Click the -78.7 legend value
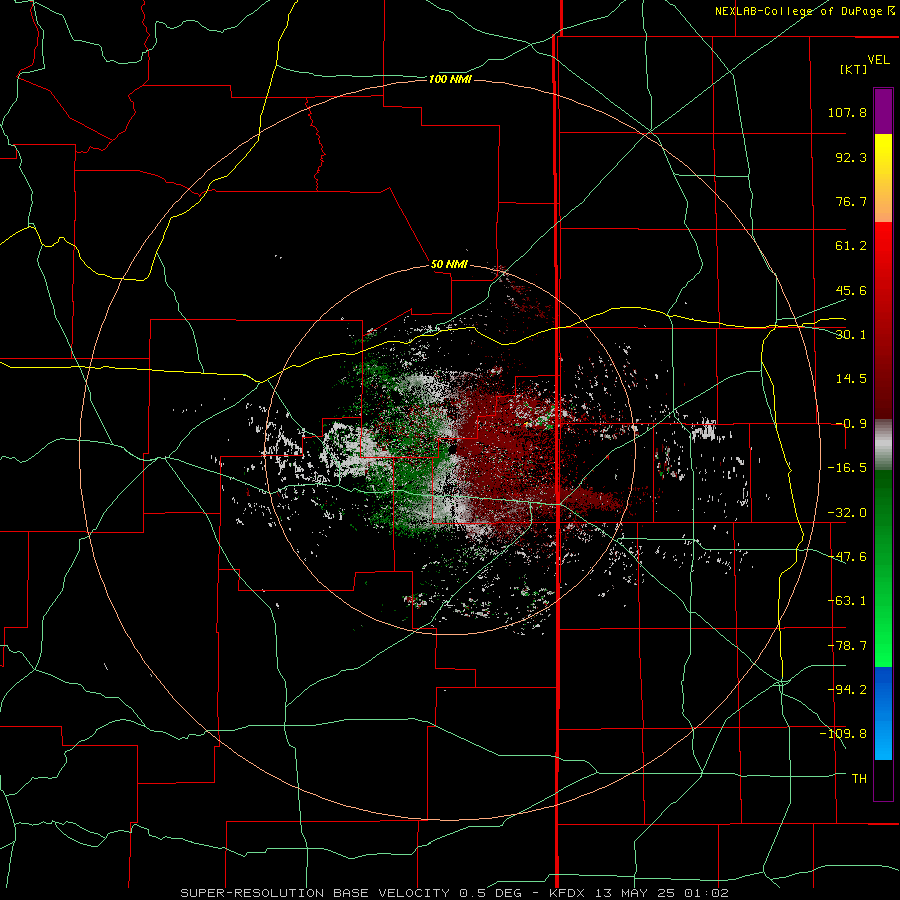This screenshot has width=900, height=900. coord(847,646)
